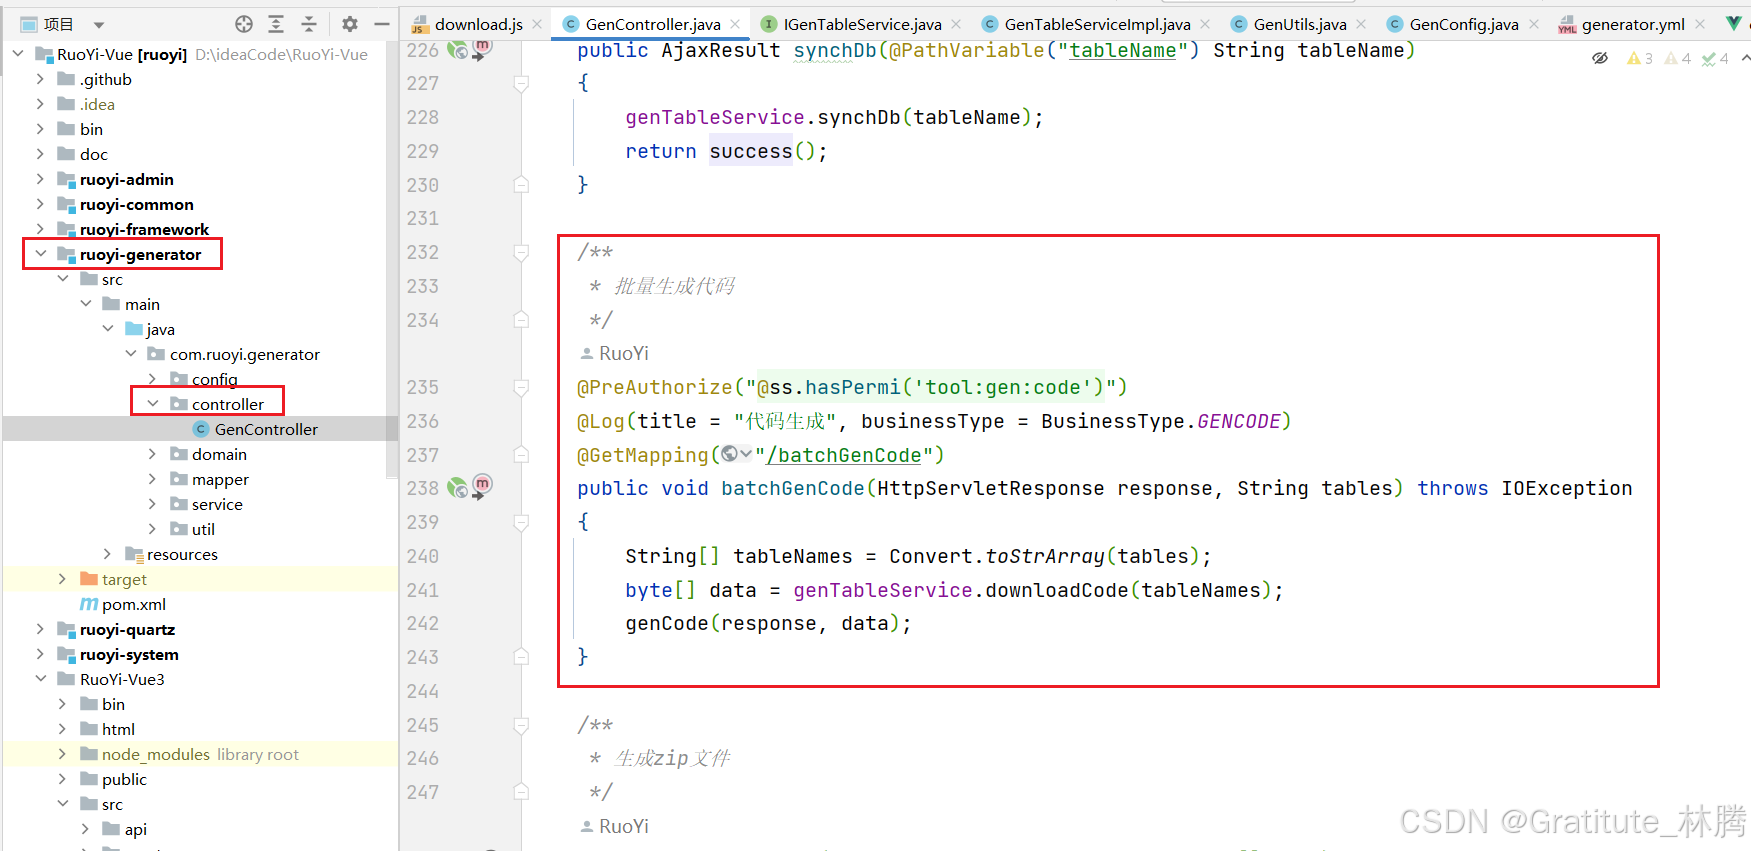
Task: Toggle fold end marker at line 230
Action: [521, 184]
